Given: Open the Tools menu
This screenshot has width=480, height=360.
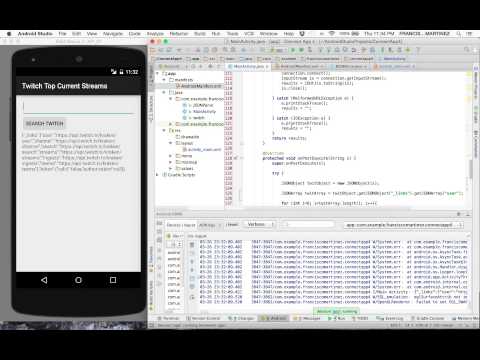Looking at the screenshot, I should coord(233,34).
